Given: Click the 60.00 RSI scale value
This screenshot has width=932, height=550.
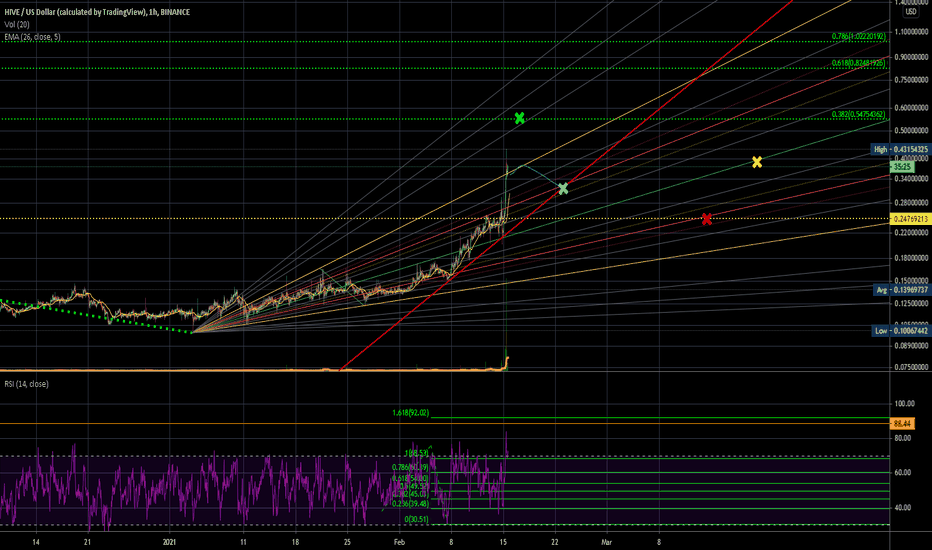Looking at the screenshot, I should pos(904,472).
